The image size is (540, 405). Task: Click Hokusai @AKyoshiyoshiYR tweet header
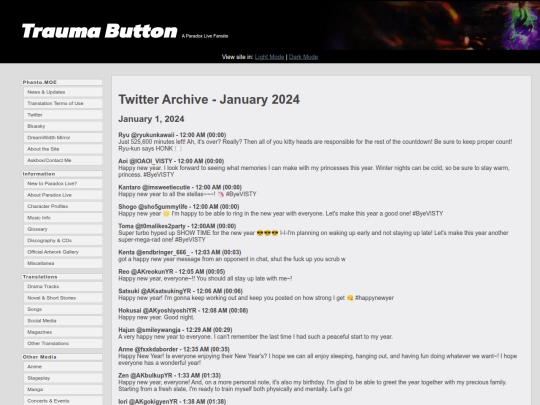183,311
